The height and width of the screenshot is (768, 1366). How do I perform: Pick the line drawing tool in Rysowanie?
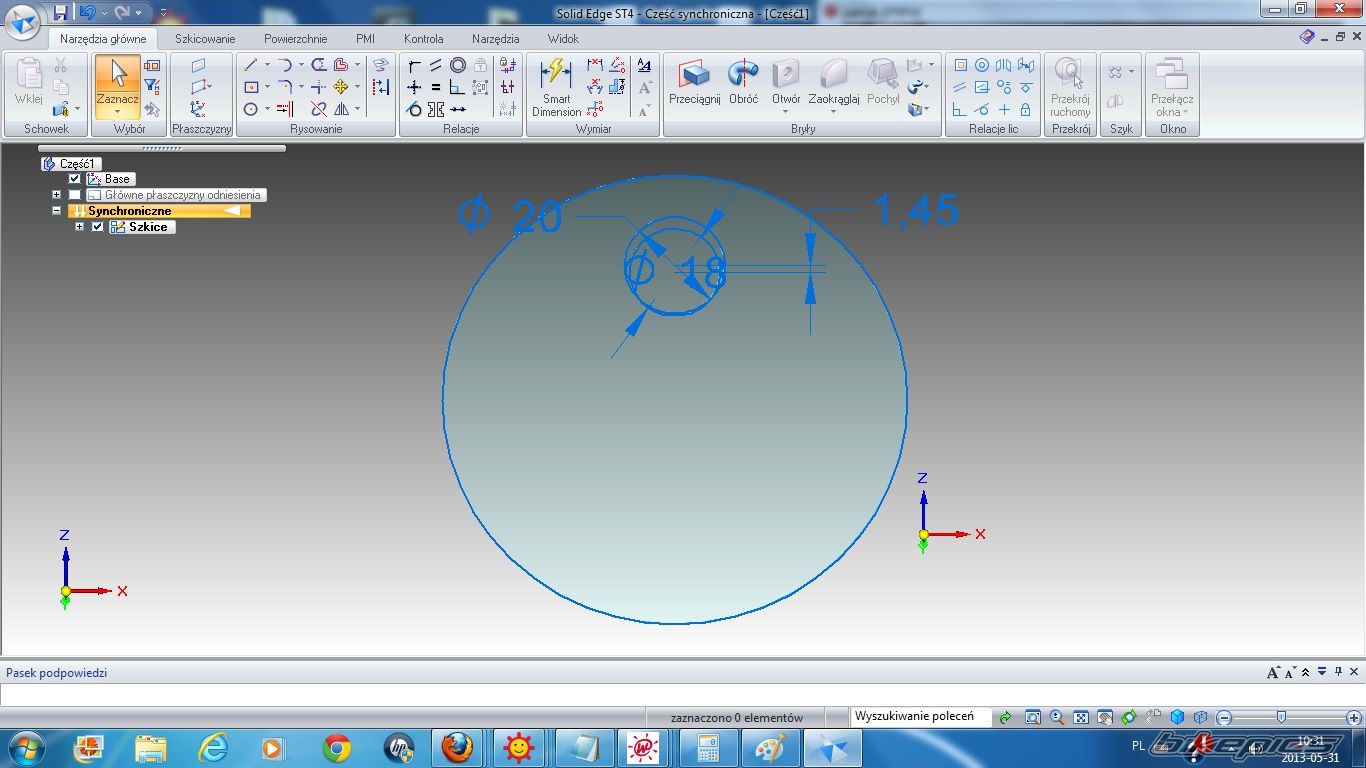(x=251, y=65)
